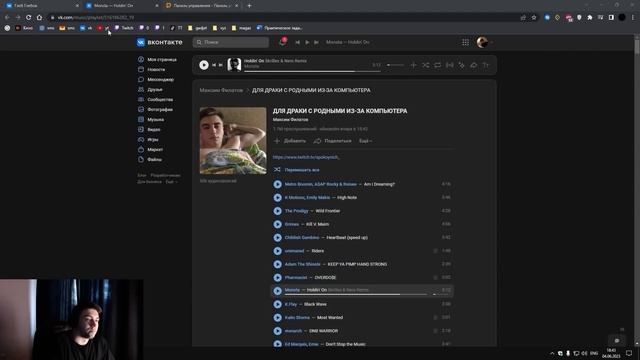Click the similar tracks icon in the player
This screenshot has width=640, height=360.
click(462, 65)
